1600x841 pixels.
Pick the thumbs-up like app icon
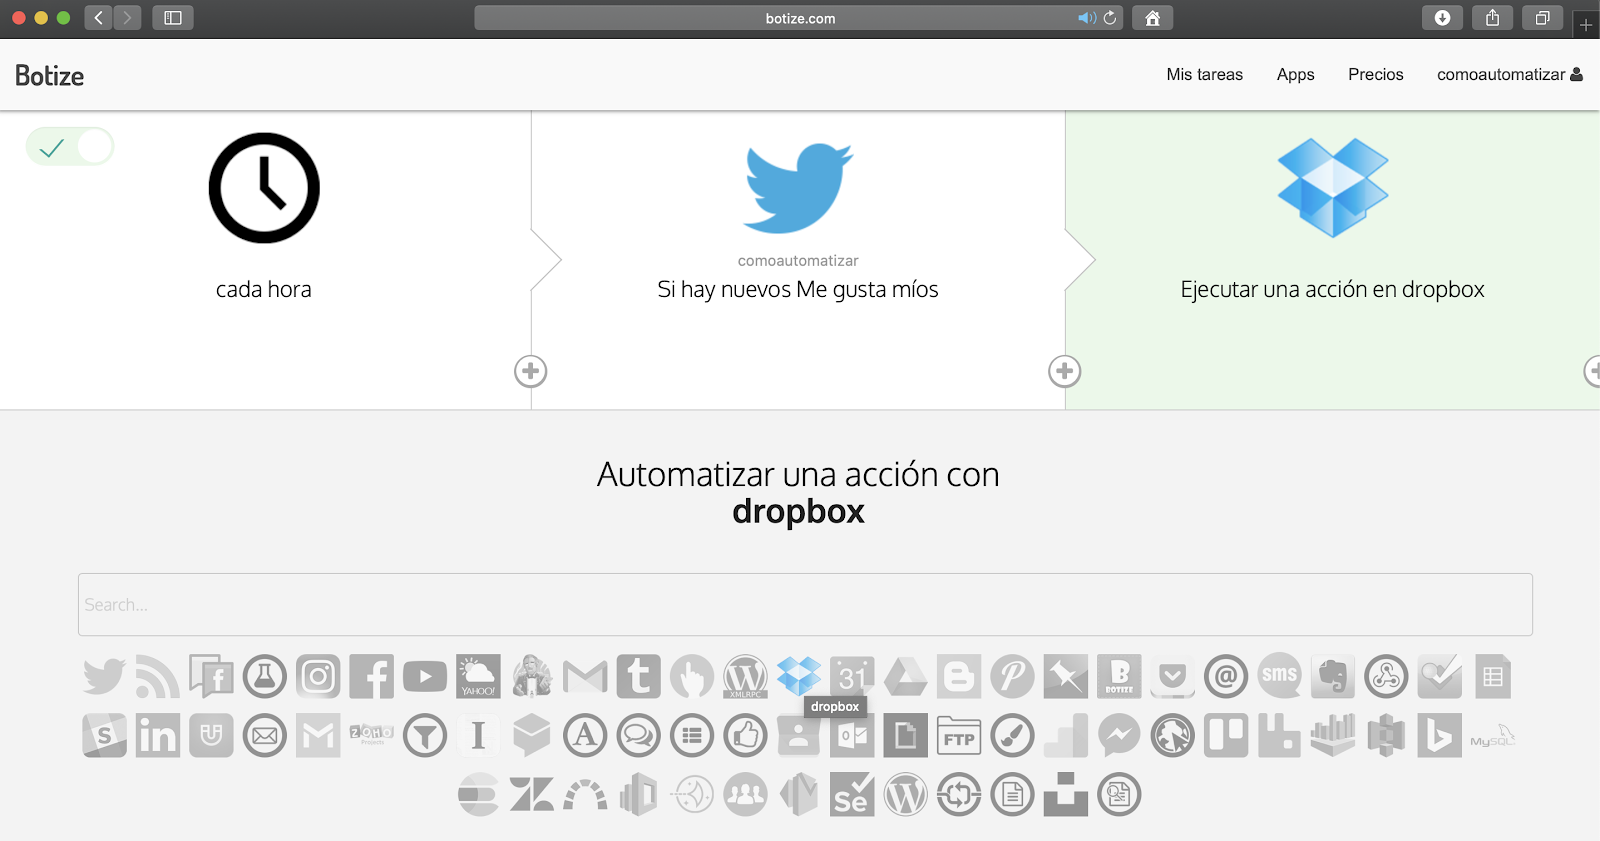(745, 736)
